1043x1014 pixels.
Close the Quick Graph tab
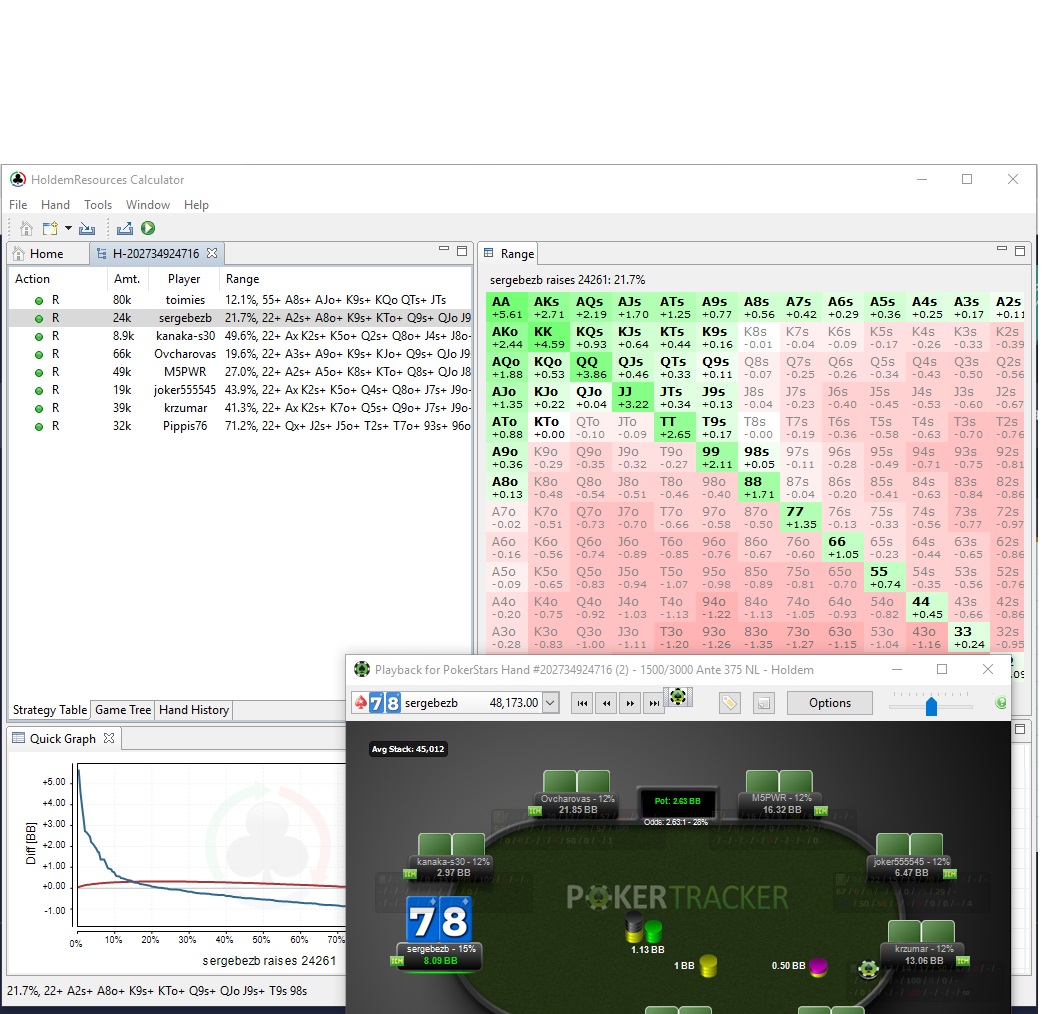point(109,738)
